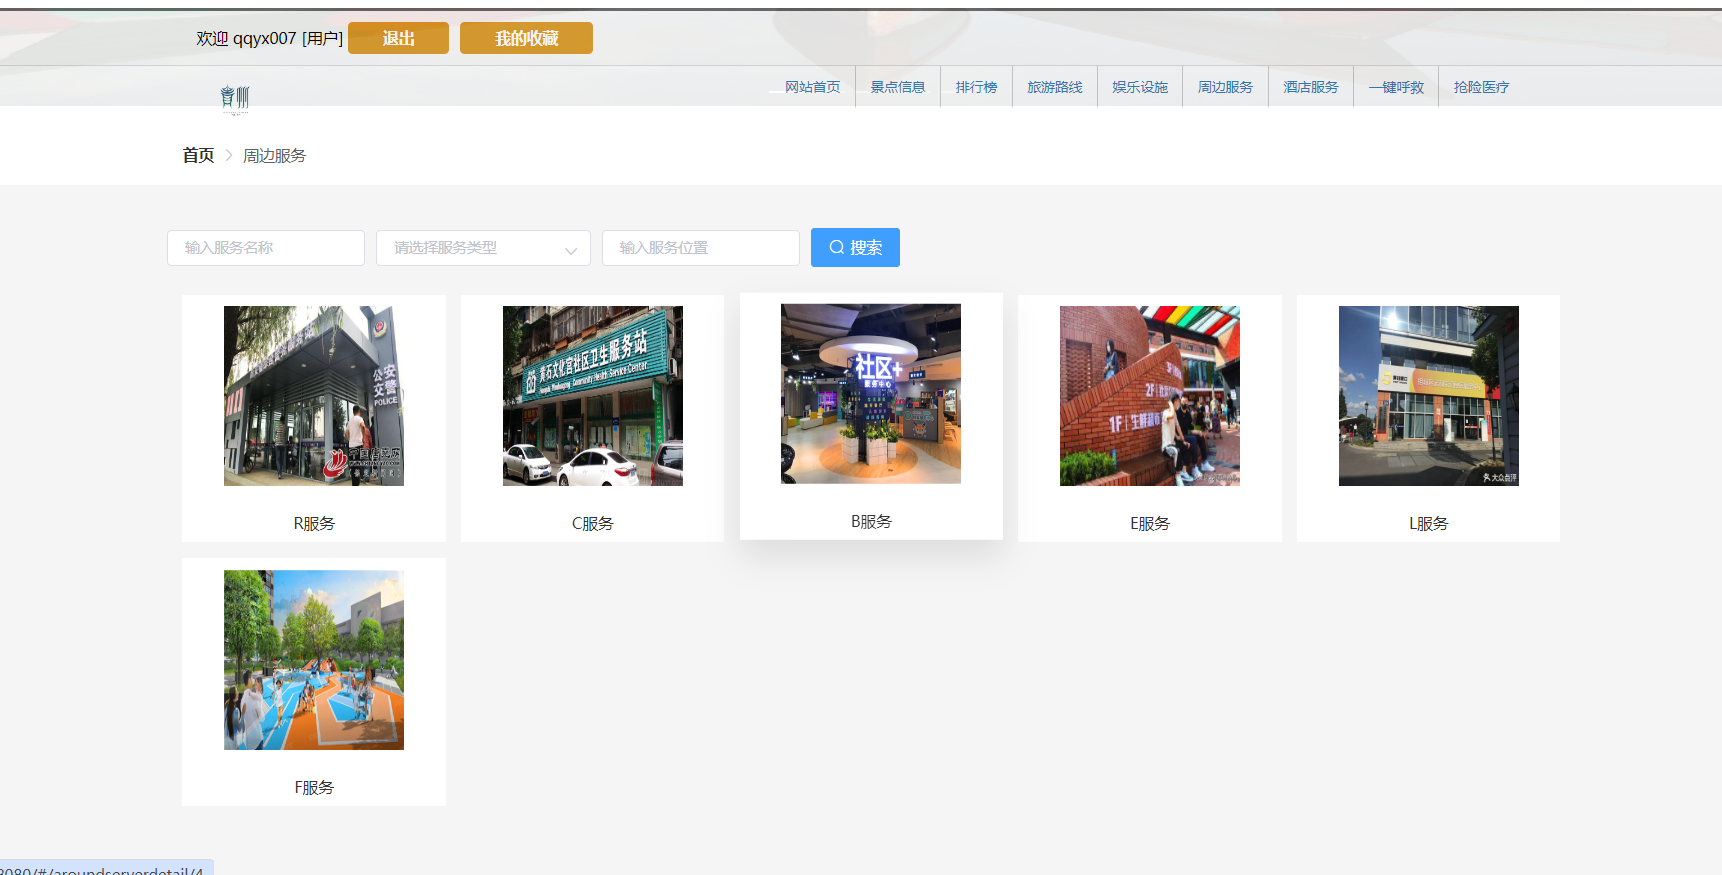Open the 网站首页 menu item

(x=812, y=87)
